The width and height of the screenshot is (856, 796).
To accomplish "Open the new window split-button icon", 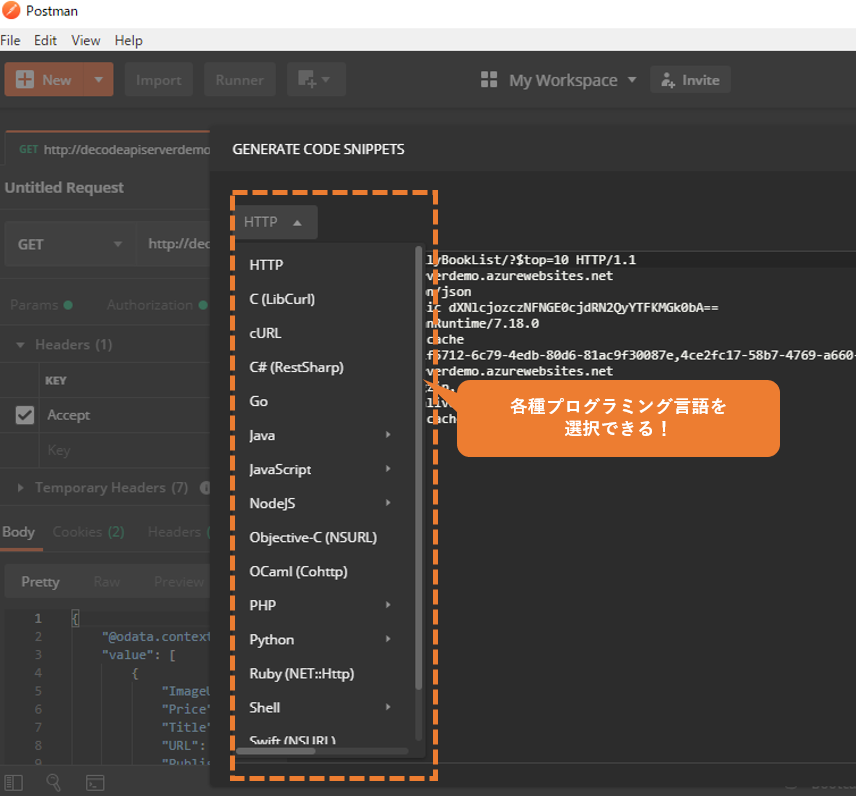I will [316, 80].
